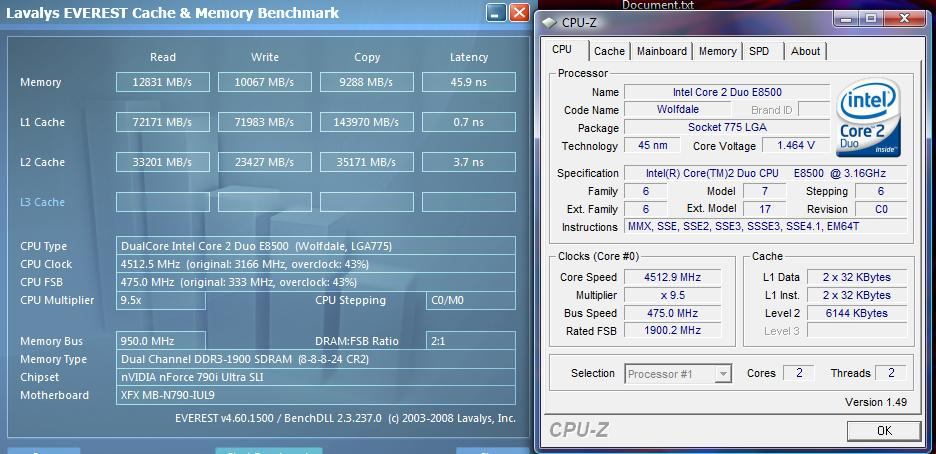Viewport: 936px width, 454px height.
Task: Click the Code Name Wolfdale field
Action: click(x=678, y=110)
